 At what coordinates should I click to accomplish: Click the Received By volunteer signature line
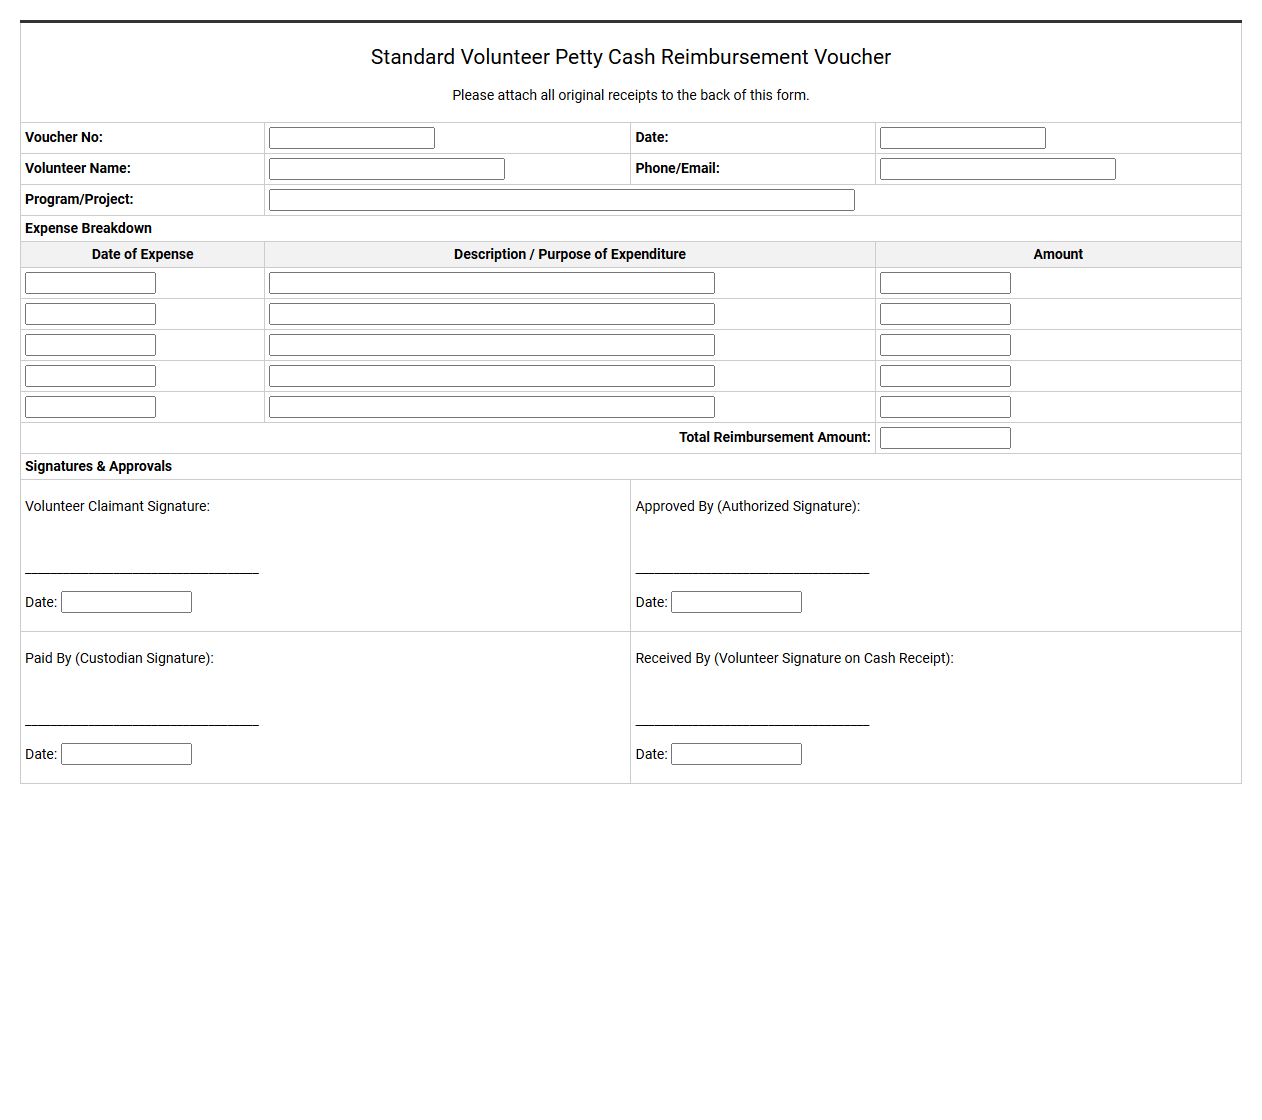[x=752, y=724]
